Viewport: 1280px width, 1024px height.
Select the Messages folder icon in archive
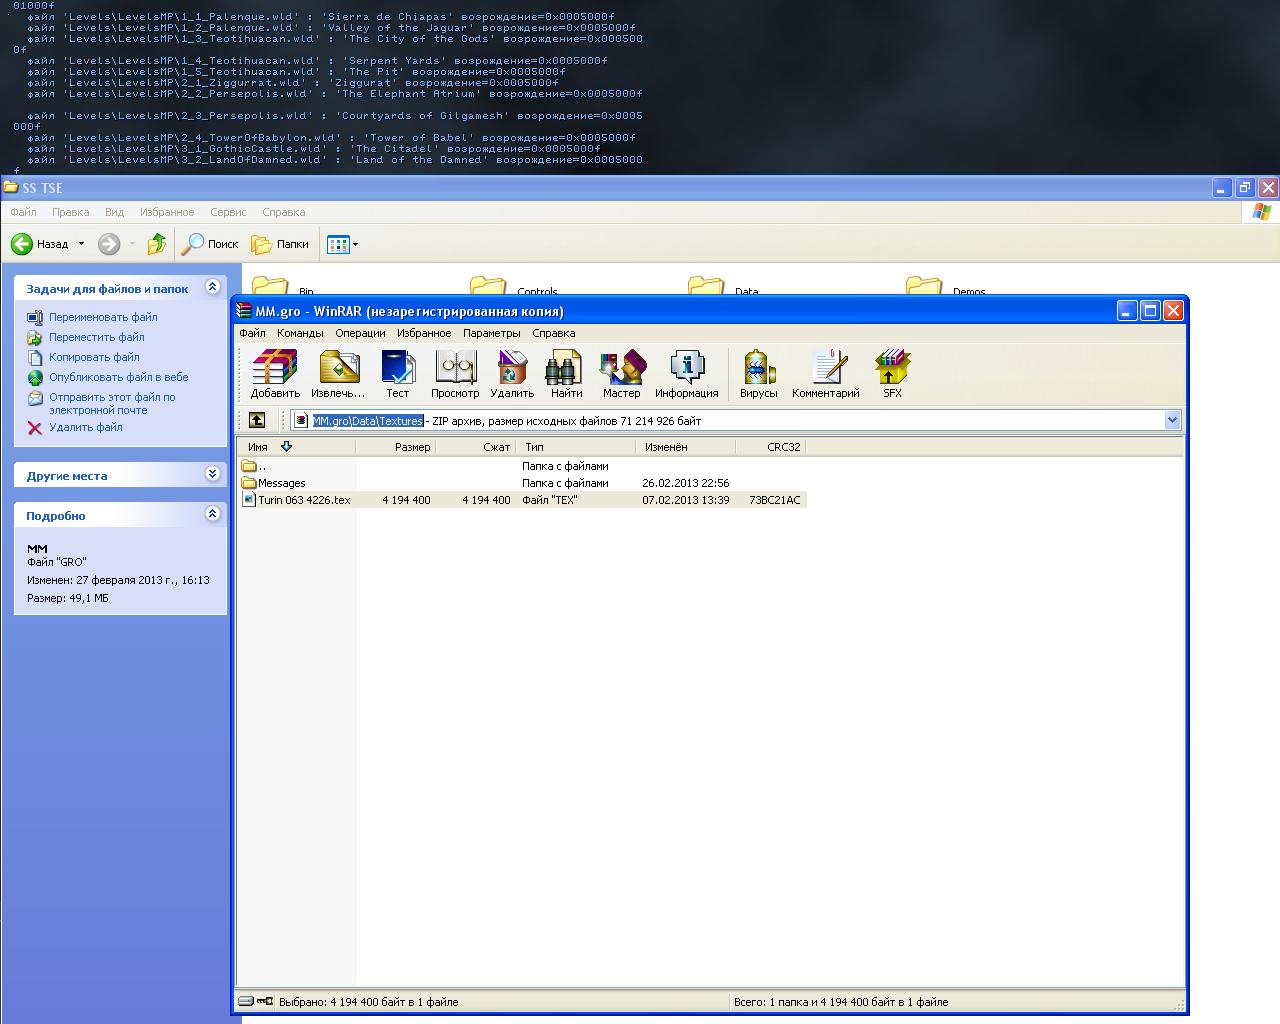click(249, 483)
